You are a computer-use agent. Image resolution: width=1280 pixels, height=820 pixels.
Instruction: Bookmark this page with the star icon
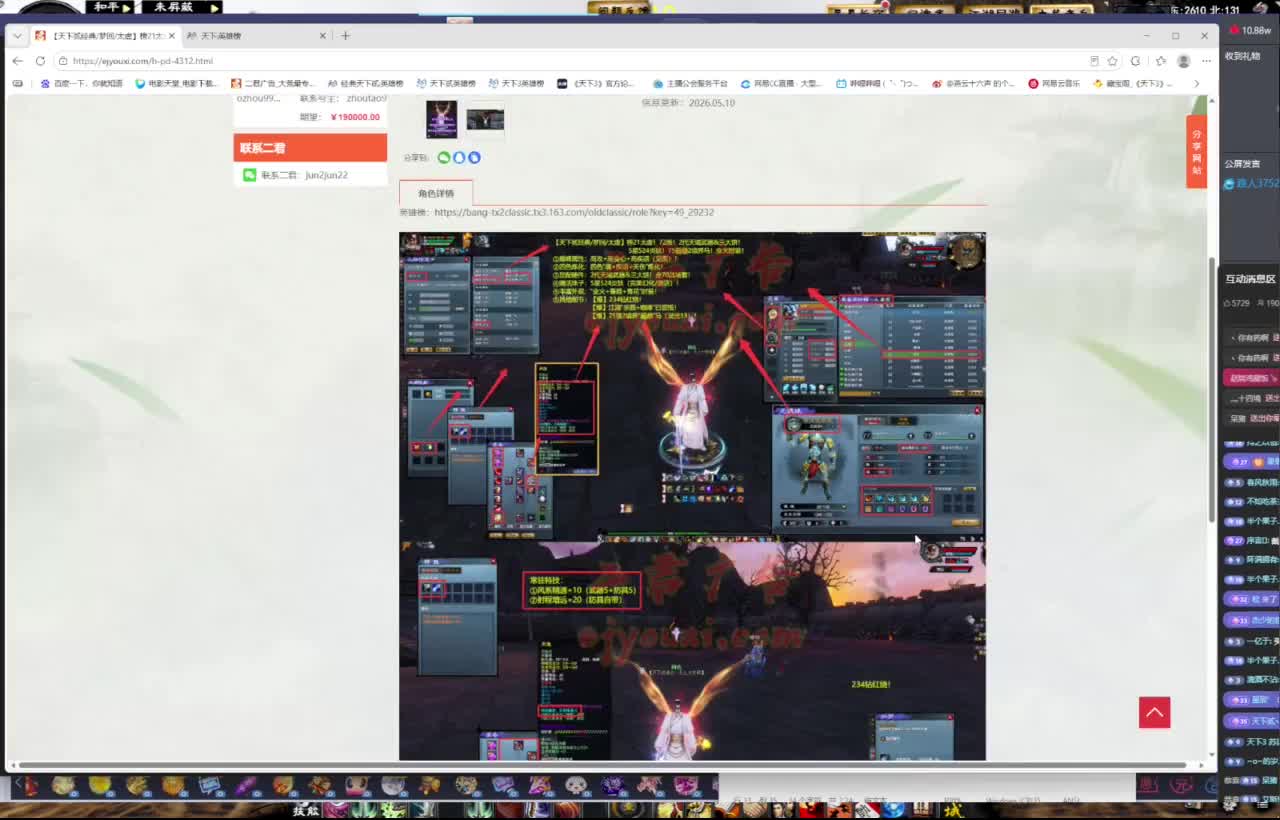coord(1112,61)
